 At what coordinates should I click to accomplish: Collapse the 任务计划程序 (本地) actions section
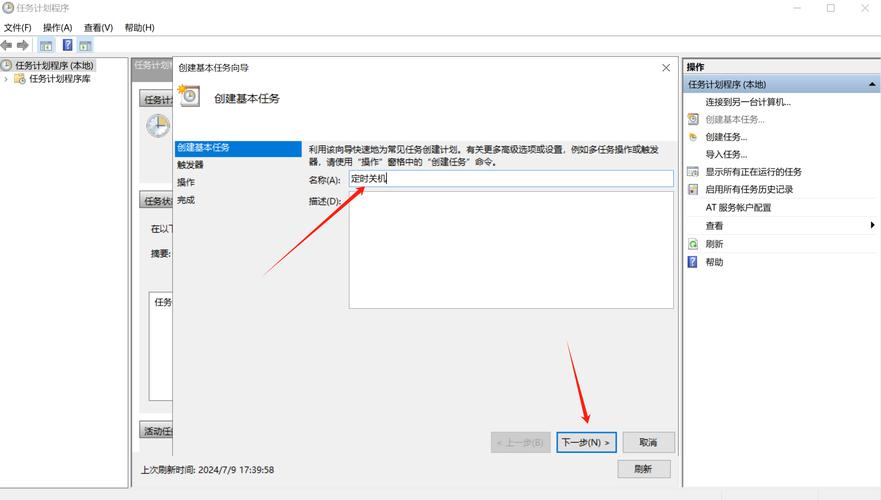tap(871, 84)
